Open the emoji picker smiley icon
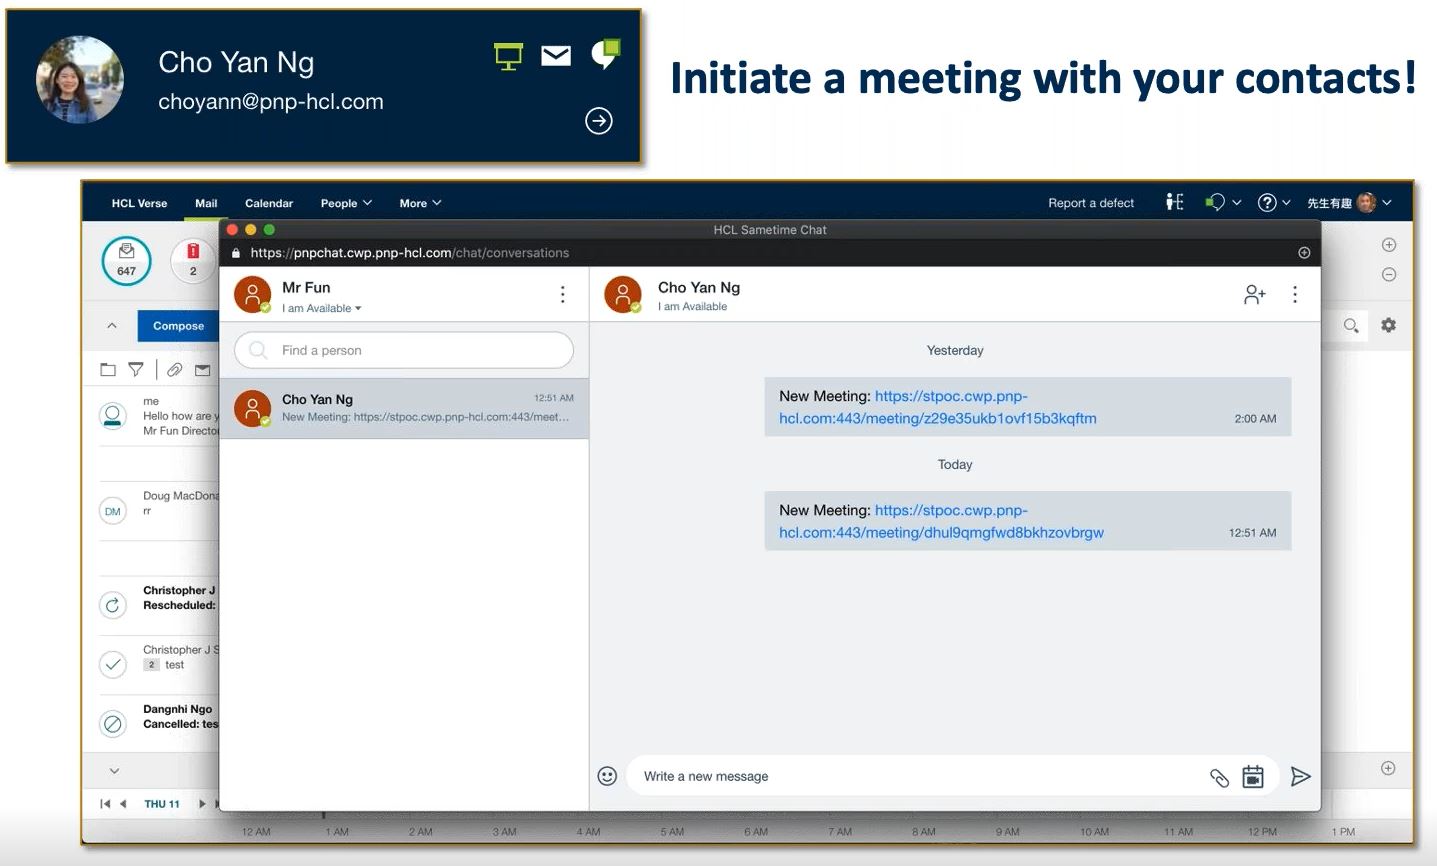Viewport: 1437px width, 866px height. coord(607,776)
